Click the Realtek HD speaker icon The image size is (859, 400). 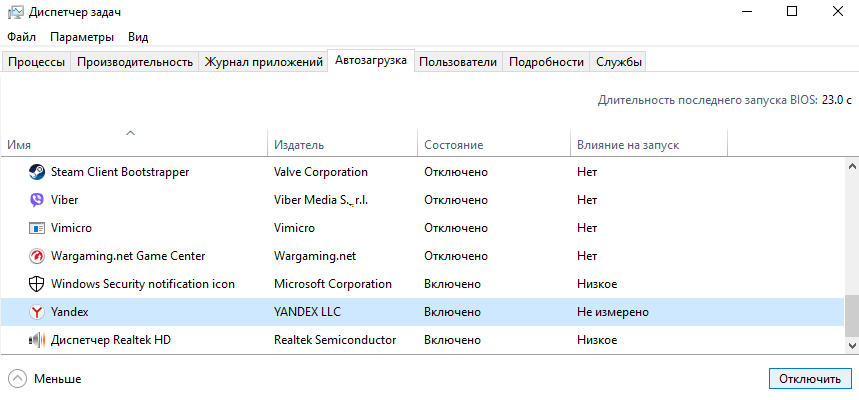[36, 340]
